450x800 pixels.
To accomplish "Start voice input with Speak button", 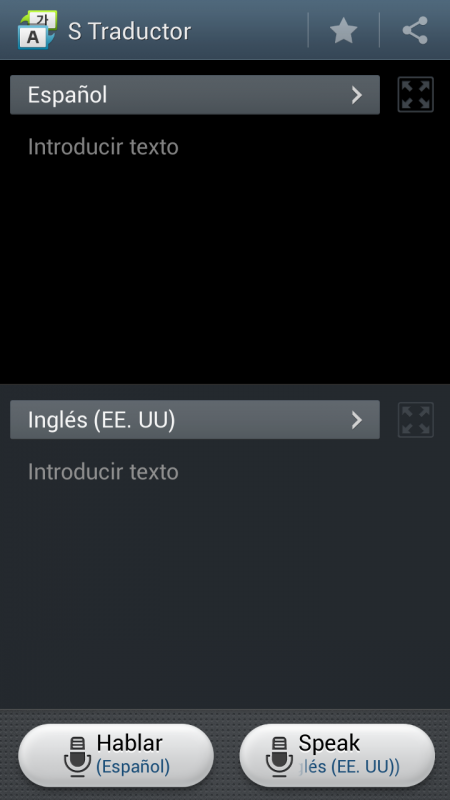I will point(337,755).
